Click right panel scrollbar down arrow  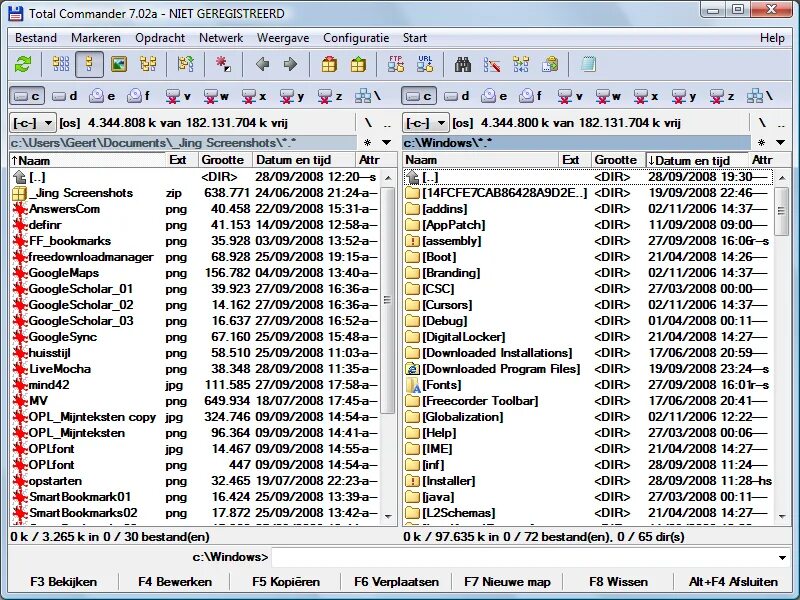click(x=782, y=517)
